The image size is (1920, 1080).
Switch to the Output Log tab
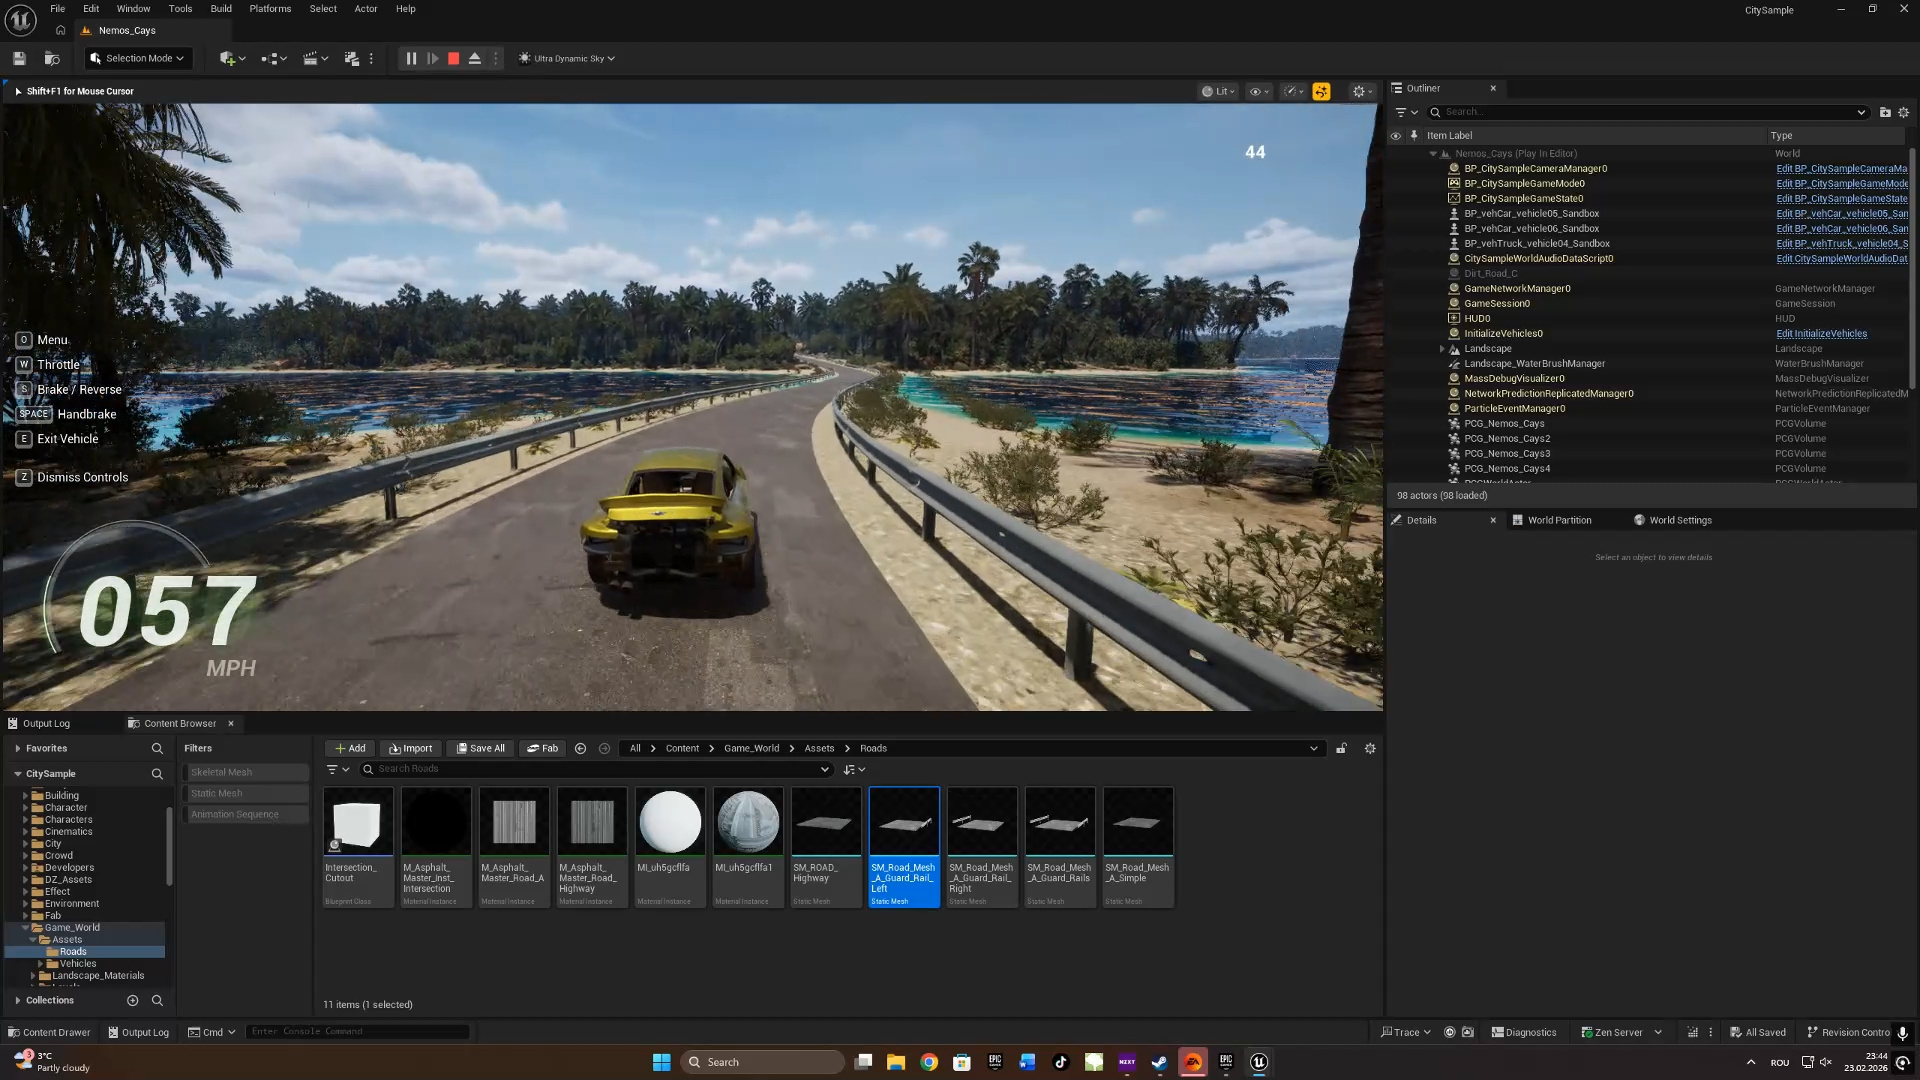pyautogui.click(x=47, y=724)
